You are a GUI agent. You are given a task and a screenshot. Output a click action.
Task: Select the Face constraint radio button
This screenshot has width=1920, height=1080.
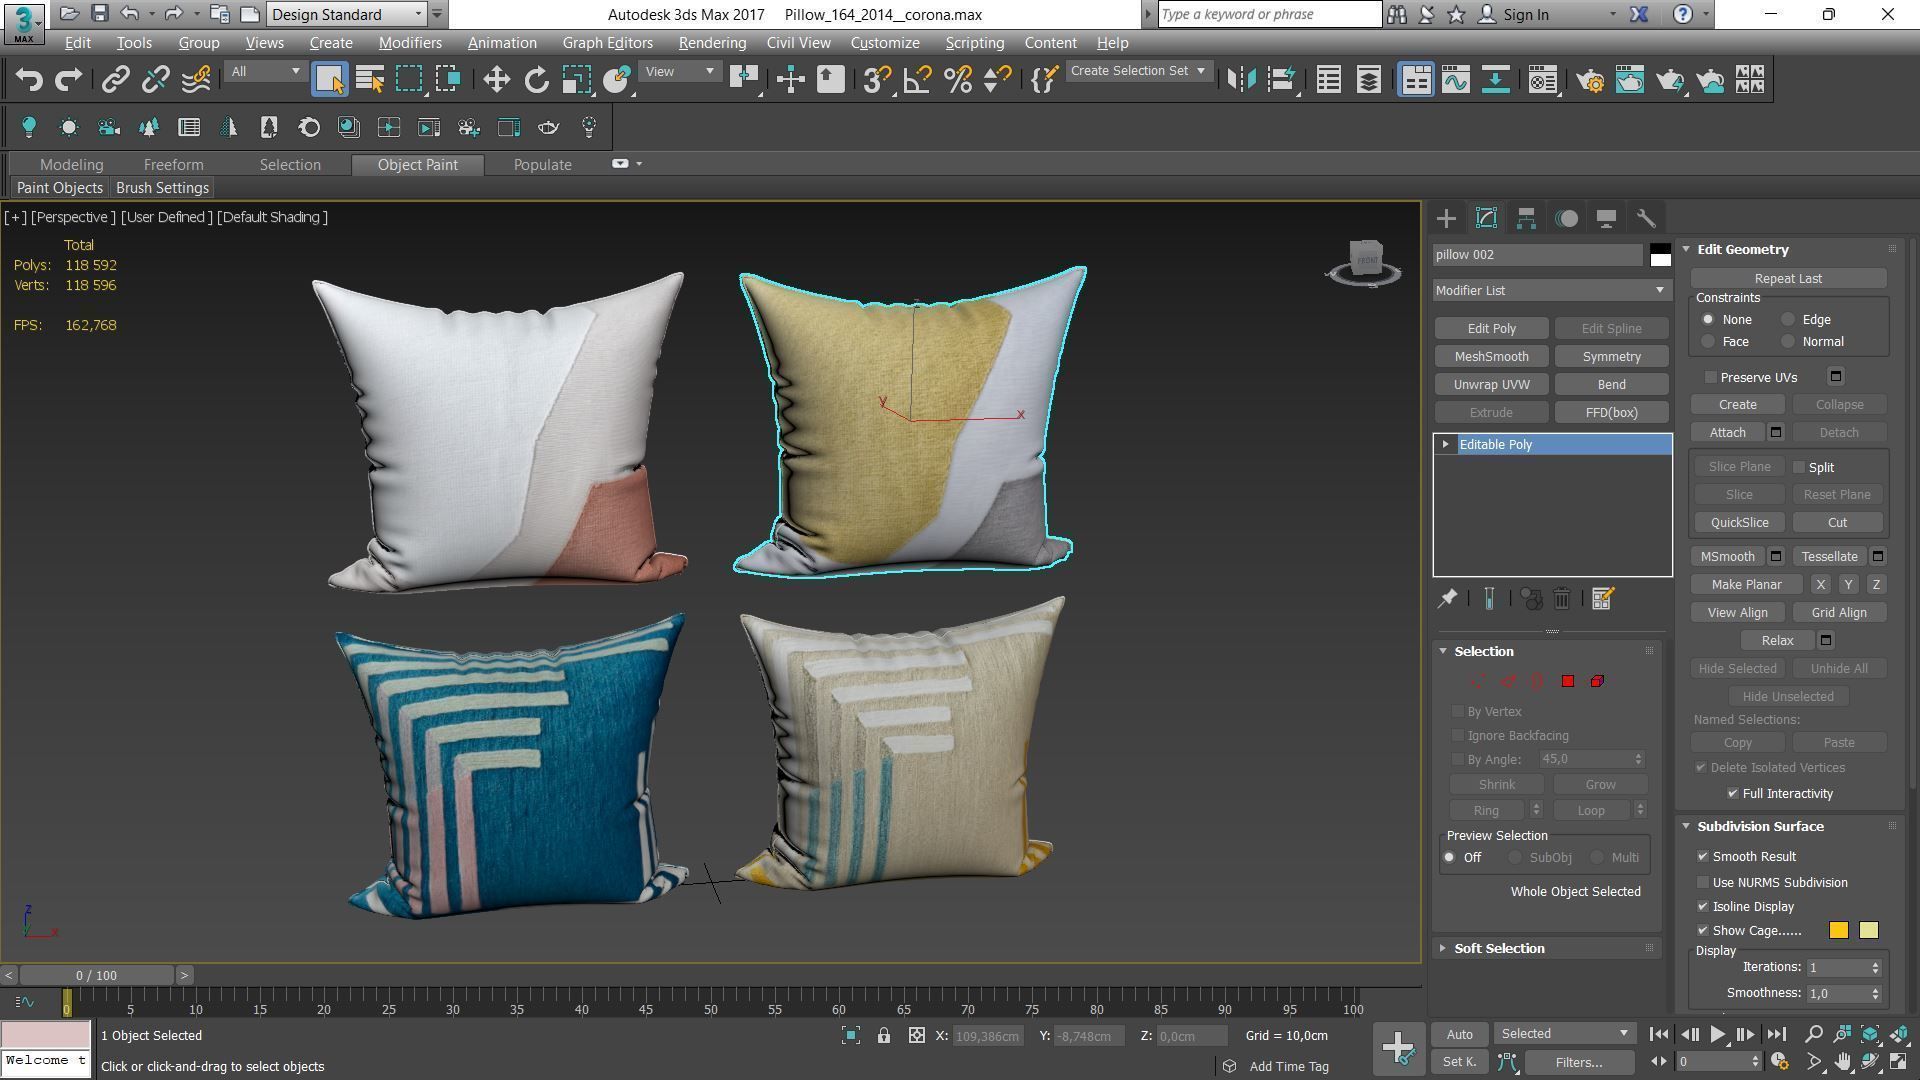tap(1708, 342)
